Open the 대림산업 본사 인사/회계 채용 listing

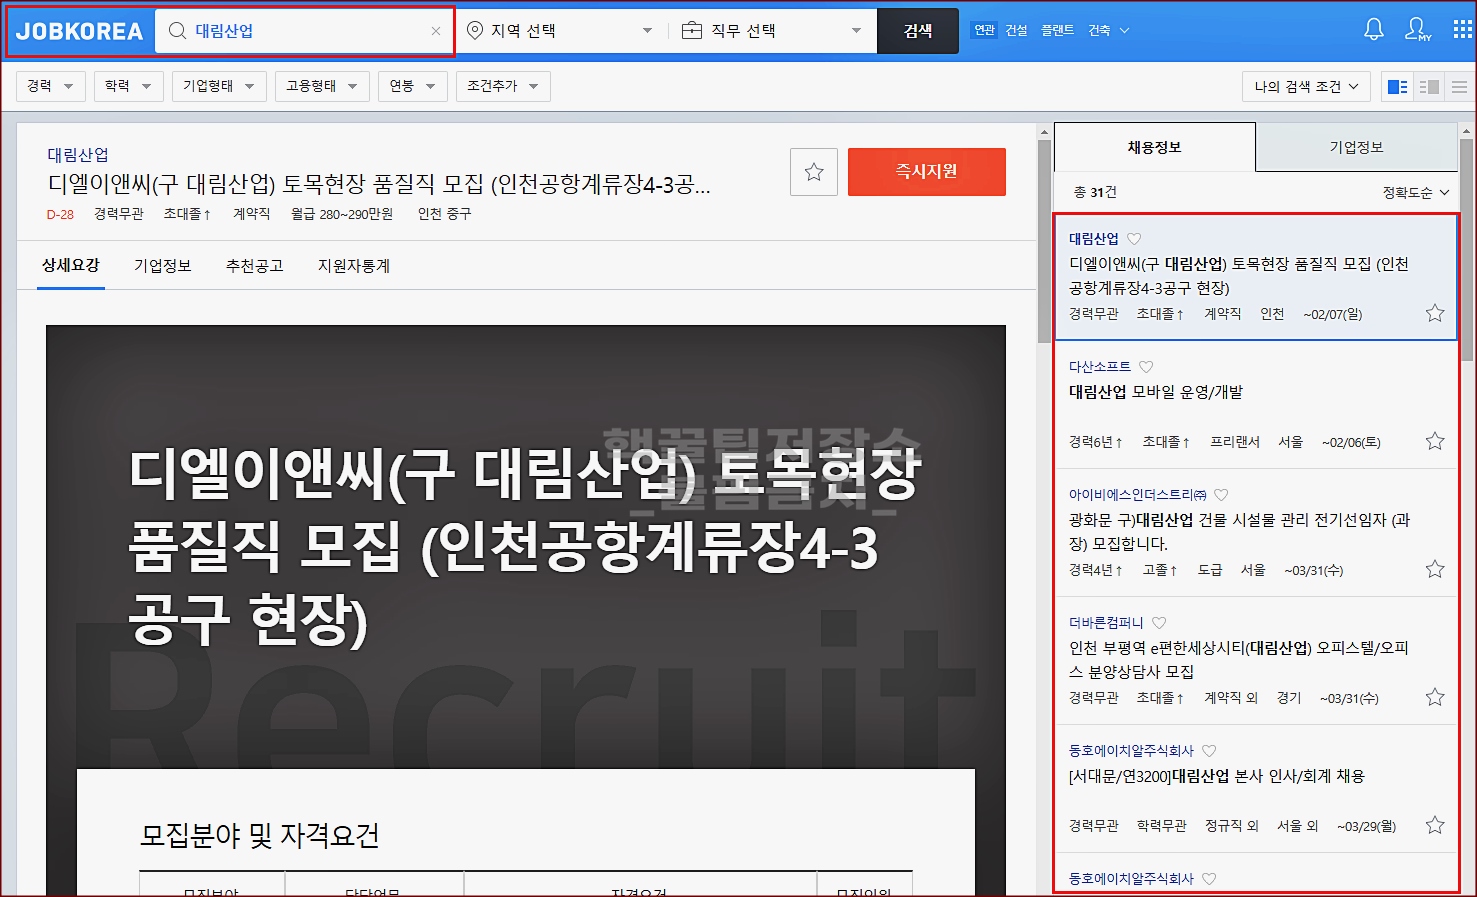point(1217,776)
